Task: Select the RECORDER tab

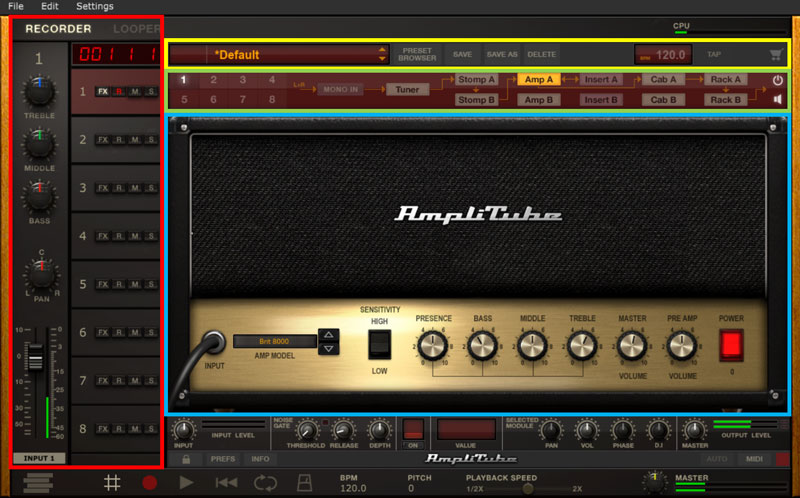Action: click(x=58, y=29)
